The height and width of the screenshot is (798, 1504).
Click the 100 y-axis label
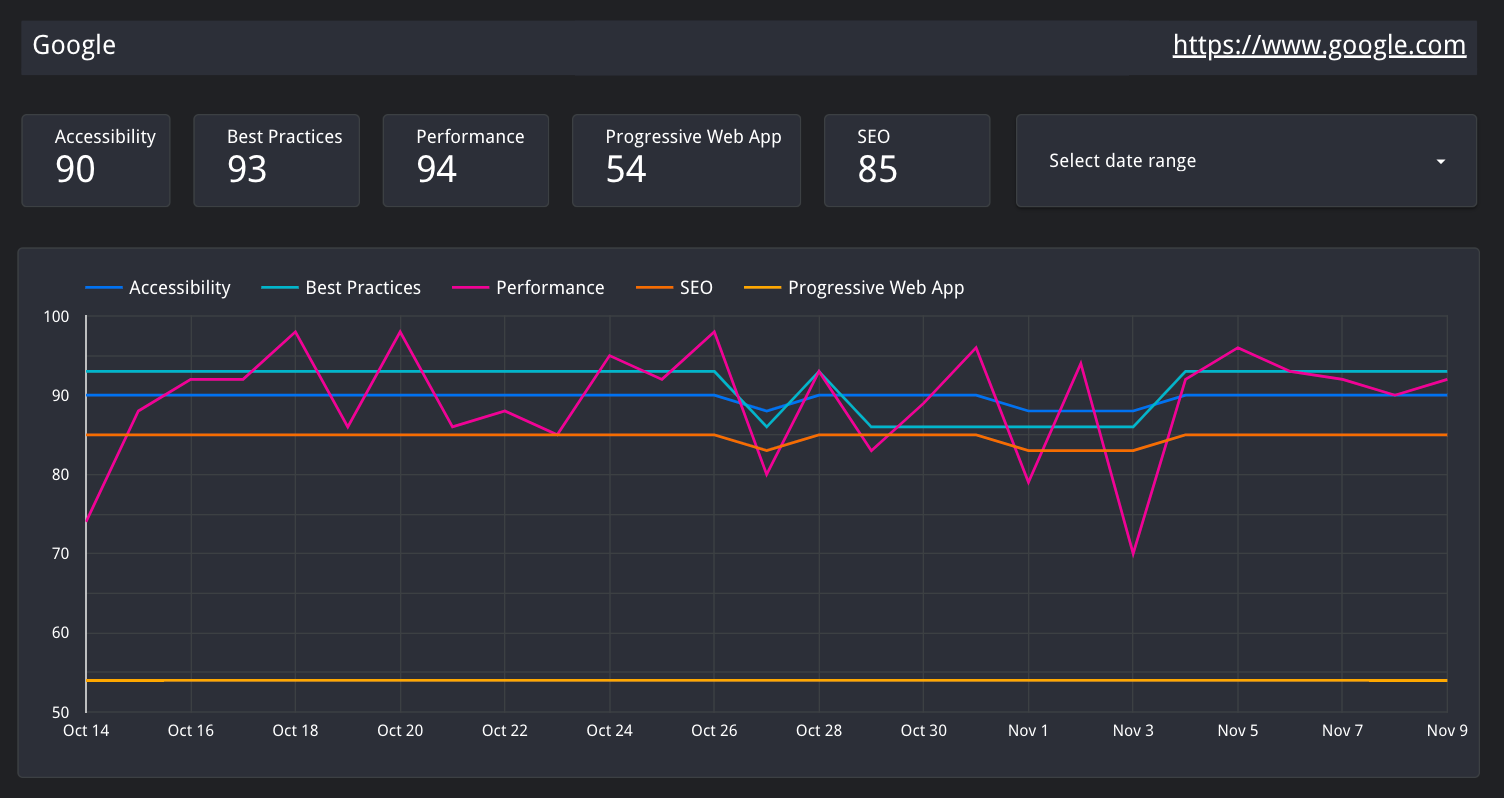56,317
